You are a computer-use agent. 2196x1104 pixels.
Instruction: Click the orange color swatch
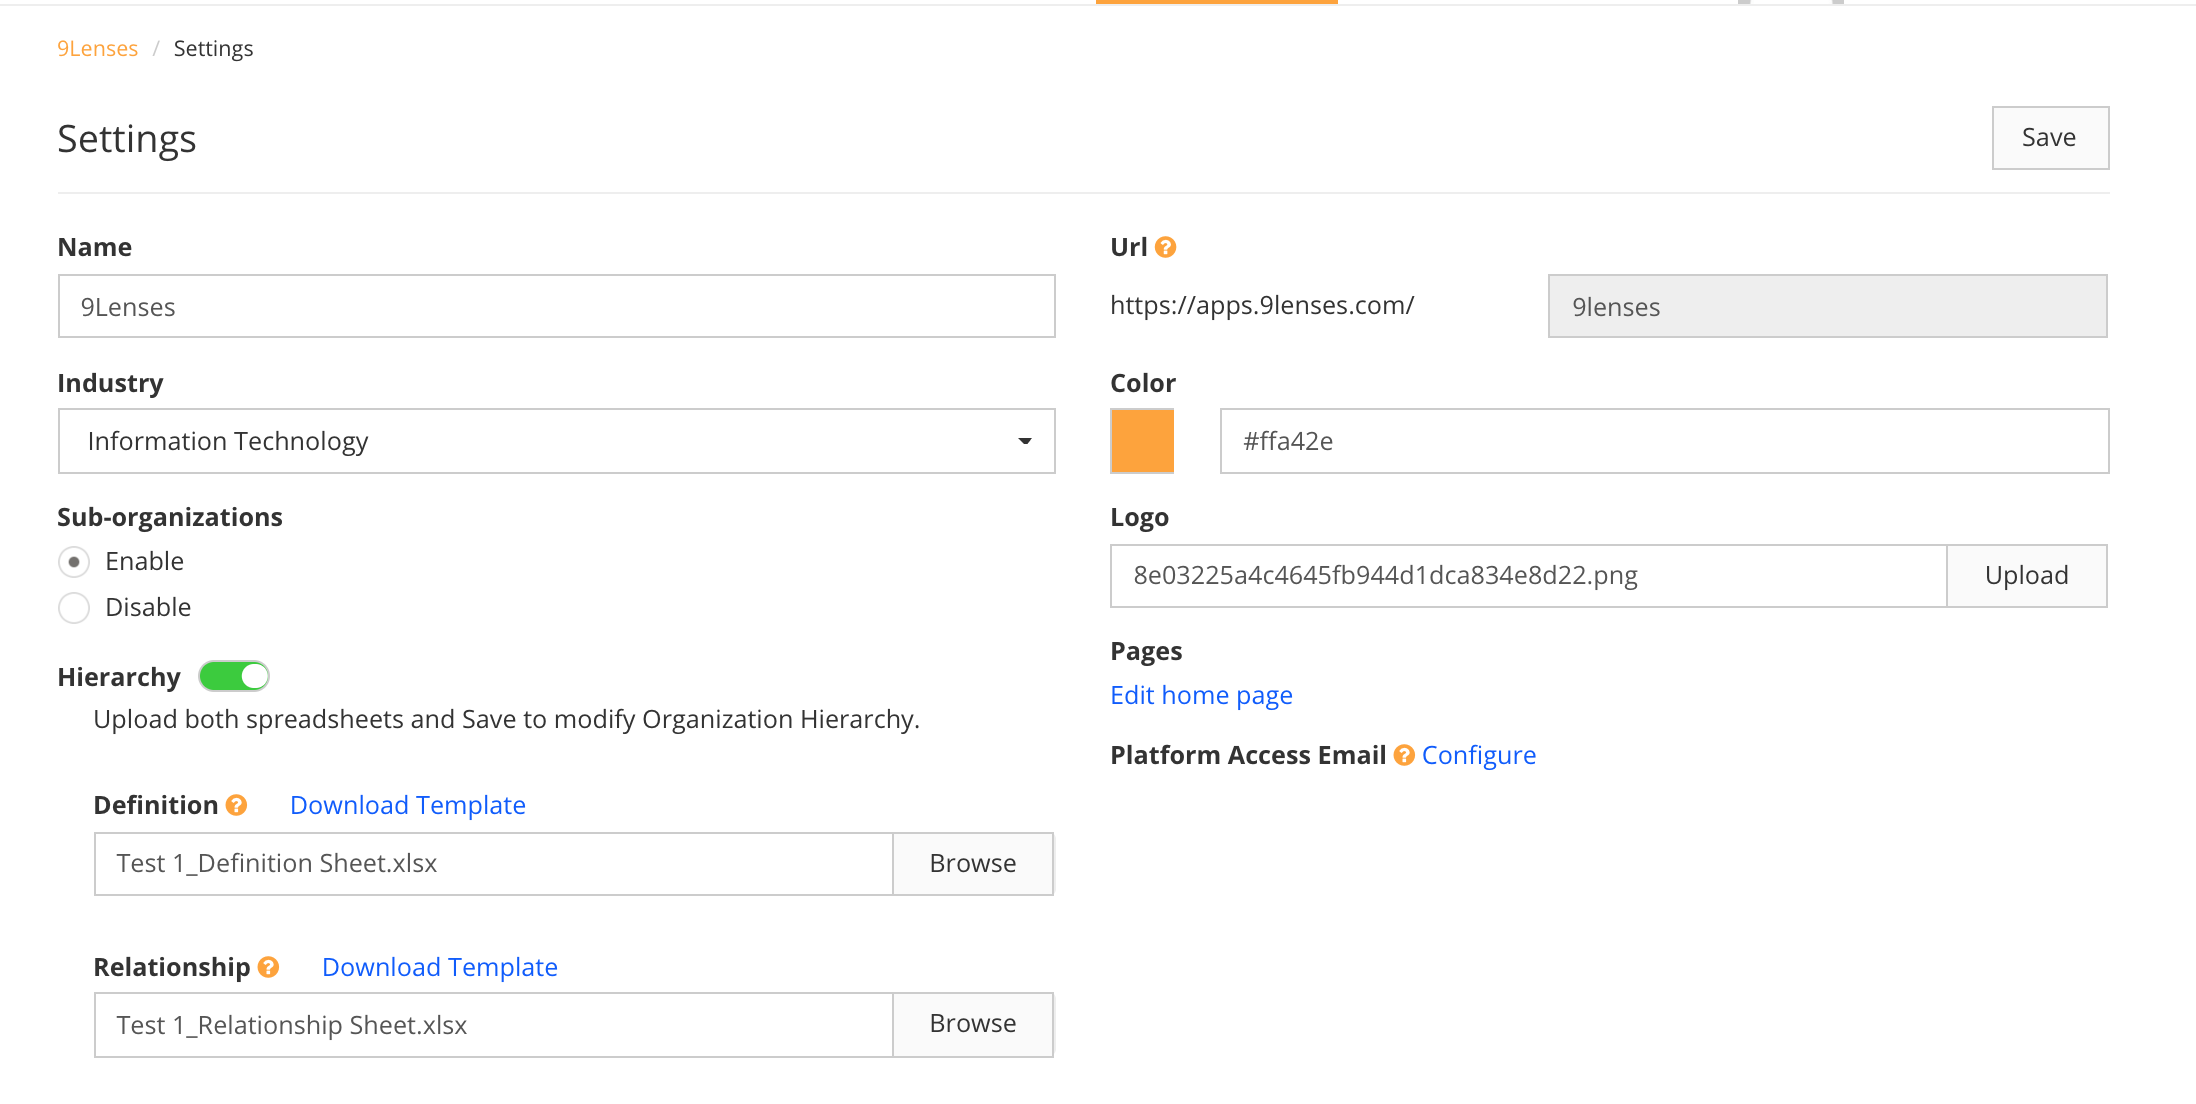[x=1142, y=441]
